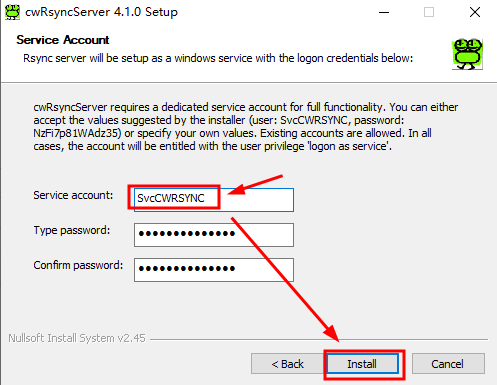
Task: Go back with the Back button
Action: coord(287,364)
